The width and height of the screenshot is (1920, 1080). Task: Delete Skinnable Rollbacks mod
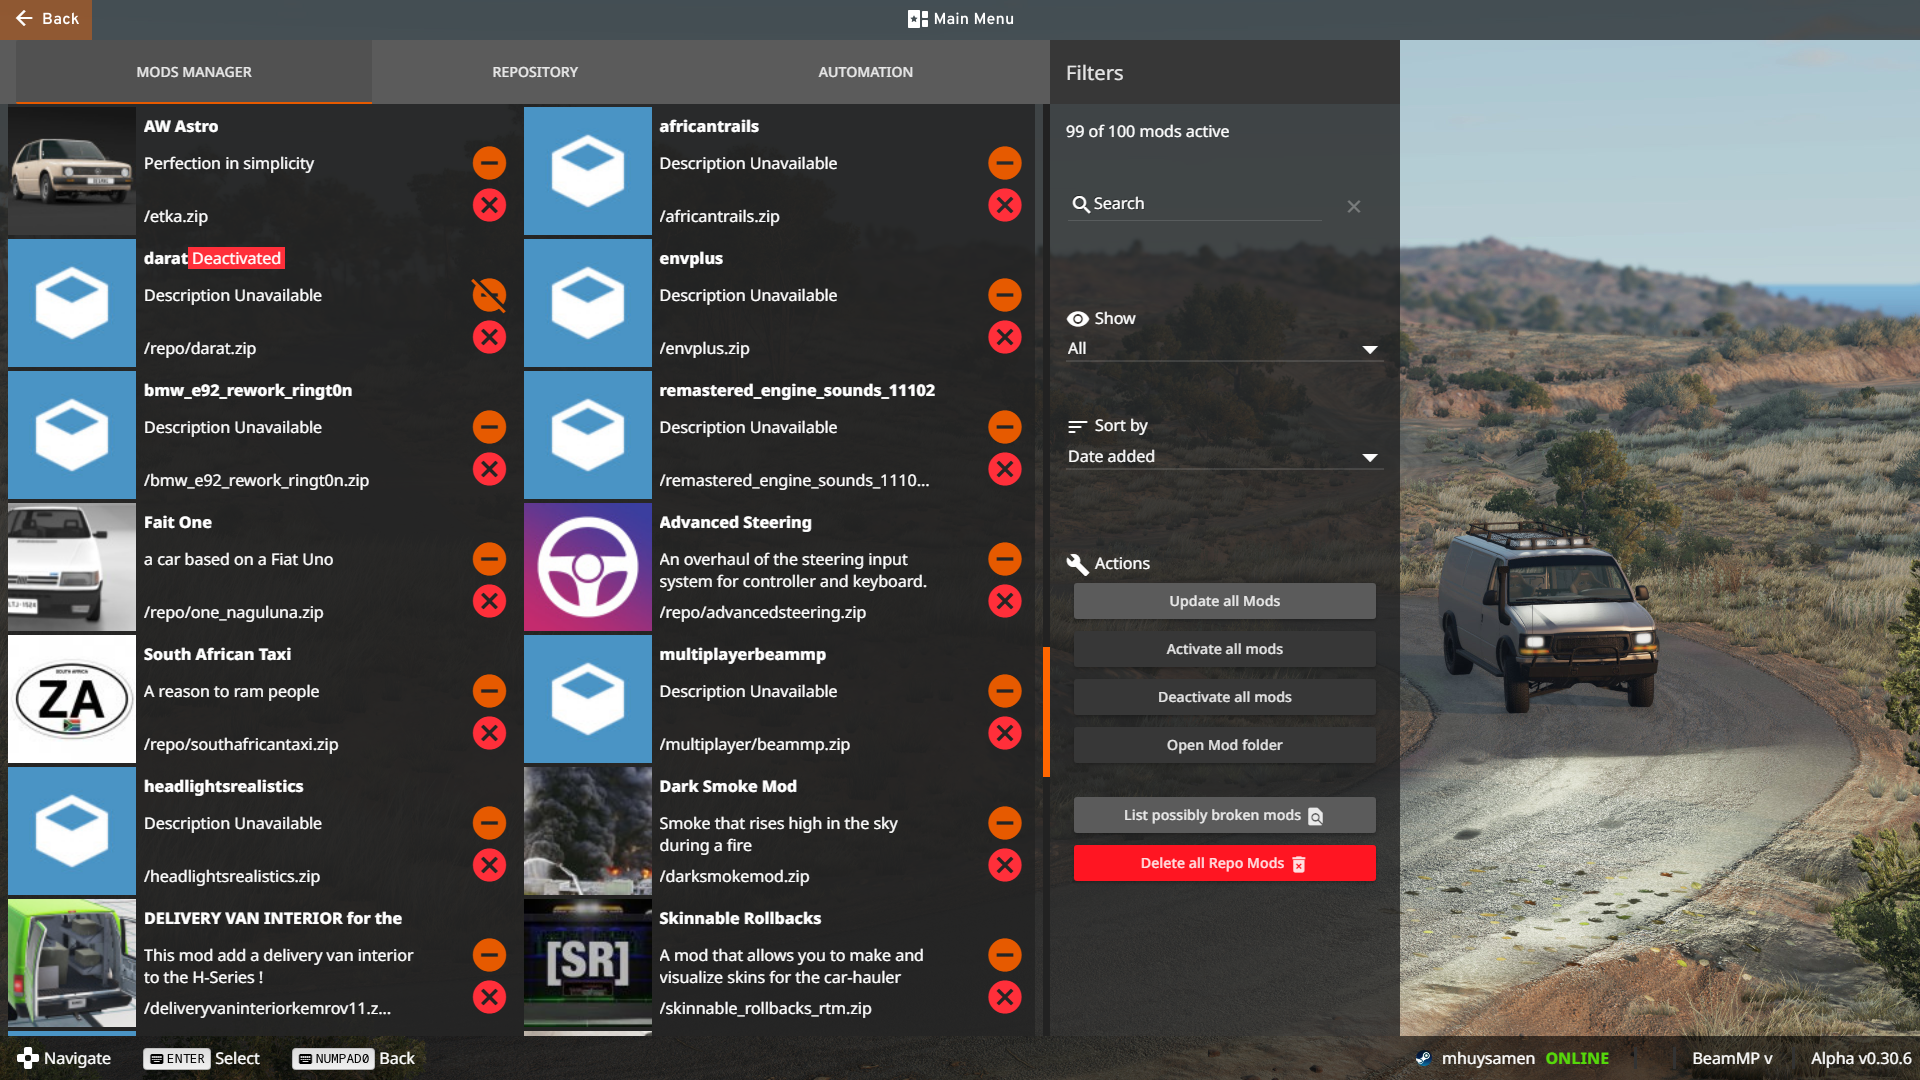coord(1005,997)
